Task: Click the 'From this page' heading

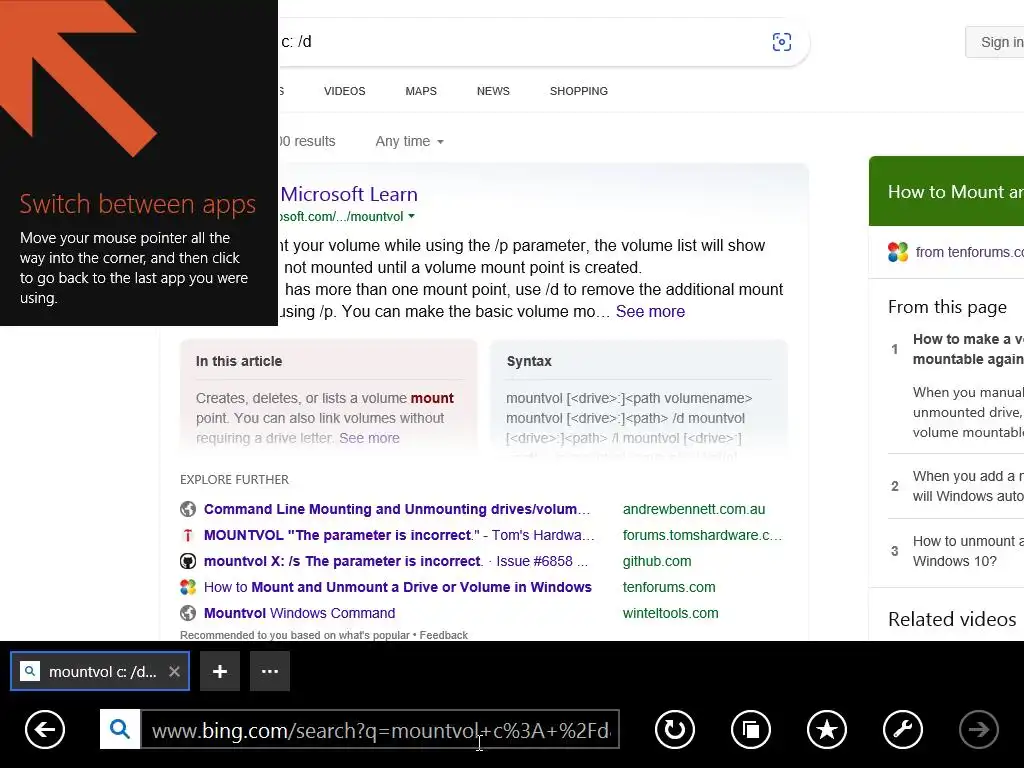Action: 947,307
